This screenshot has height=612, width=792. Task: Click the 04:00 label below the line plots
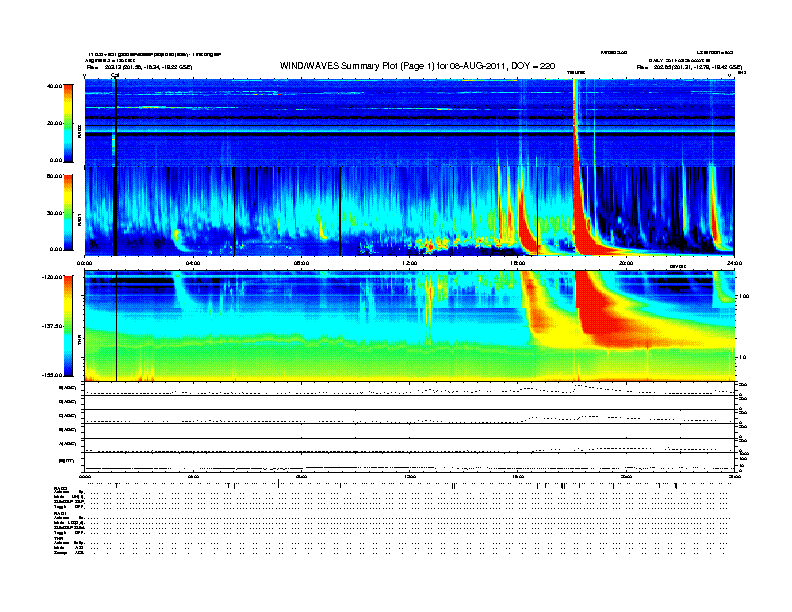point(193,476)
